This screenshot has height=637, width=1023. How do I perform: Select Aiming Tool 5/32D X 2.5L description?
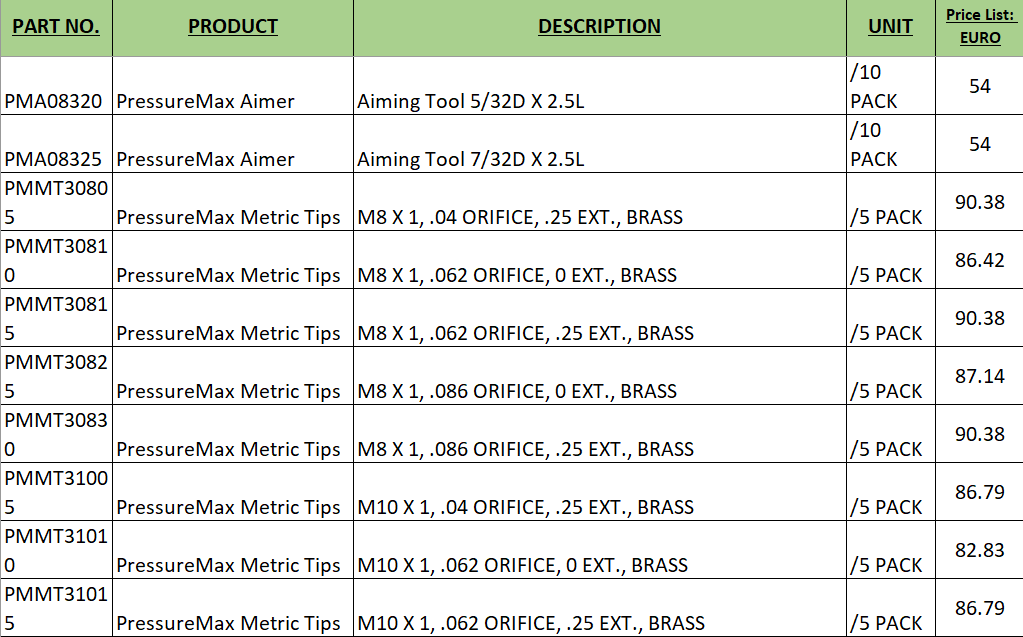point(600,86)
